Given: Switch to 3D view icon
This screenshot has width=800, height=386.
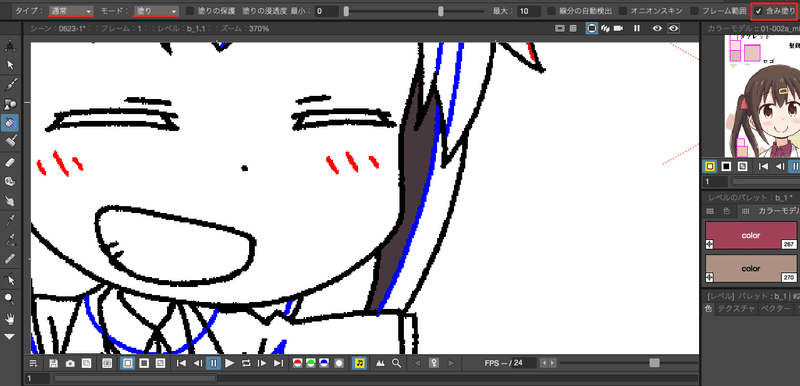Looking at the screenshot, I should coord(606,29).
